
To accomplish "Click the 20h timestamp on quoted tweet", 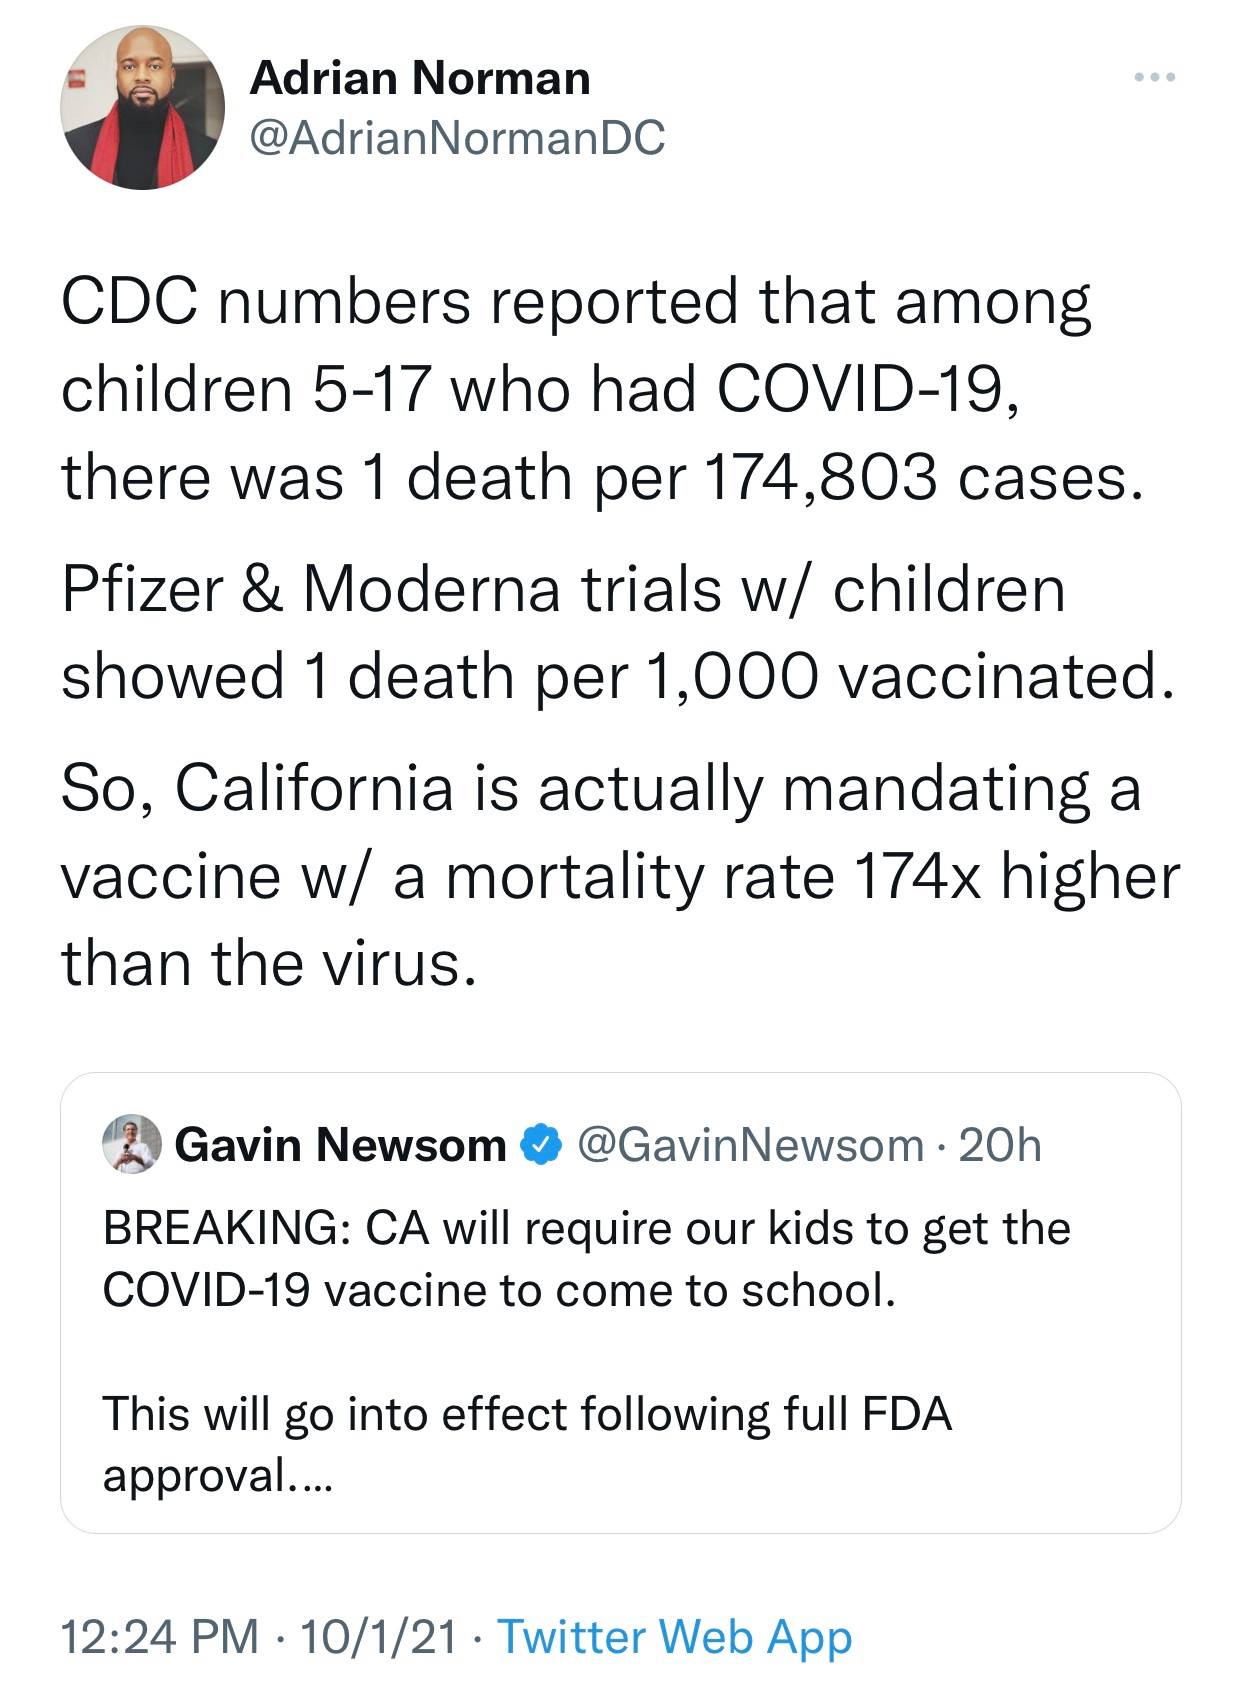I will pos(1000,1145).
